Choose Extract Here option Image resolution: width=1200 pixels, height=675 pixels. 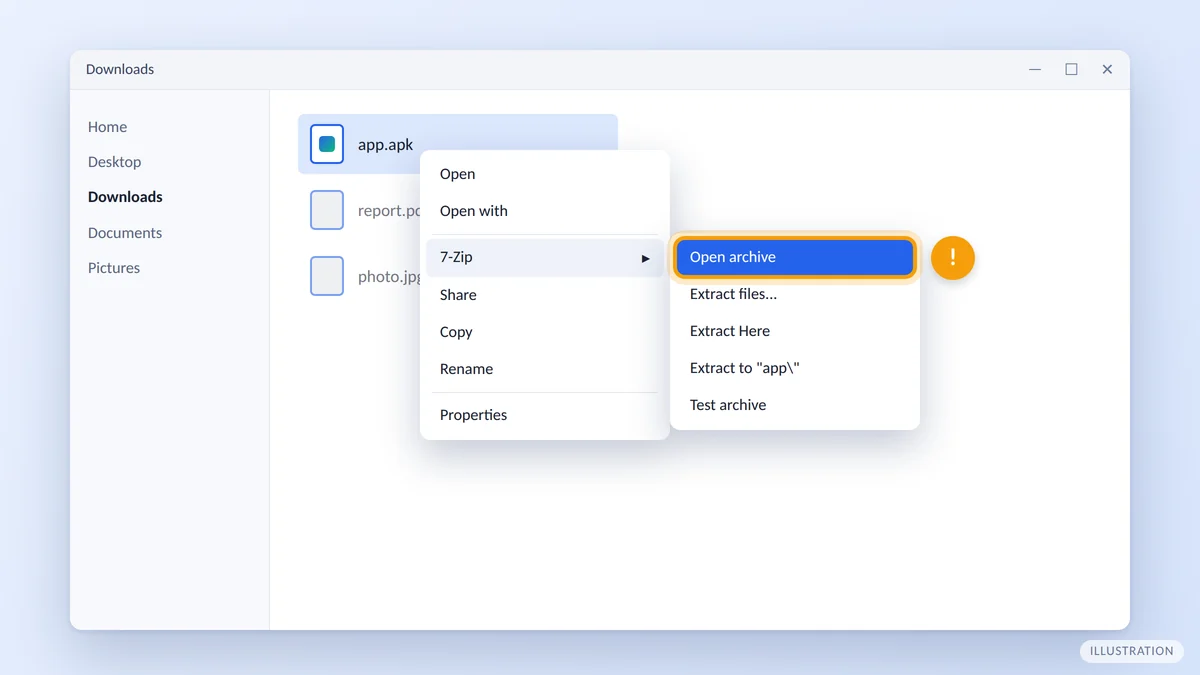(795, 331)
